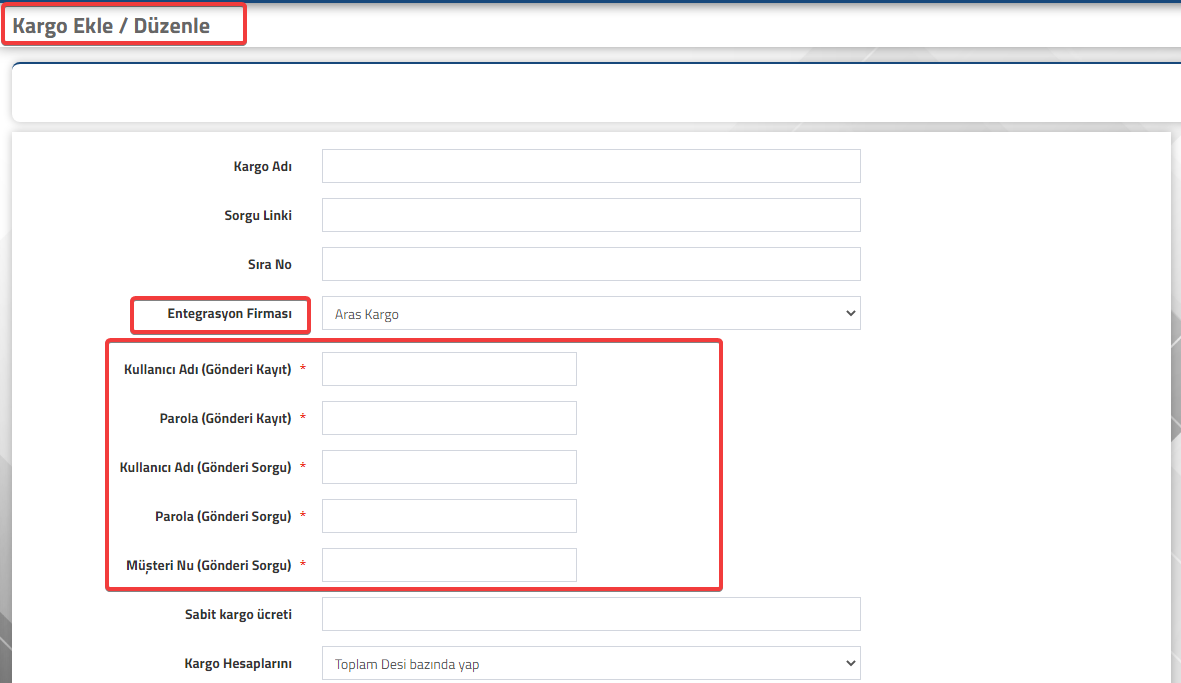Click the Kullanıcı Adı (Gönderi Sorgu) field
Viewport: 1181px width, 683px height.
(x=450, y=467)
